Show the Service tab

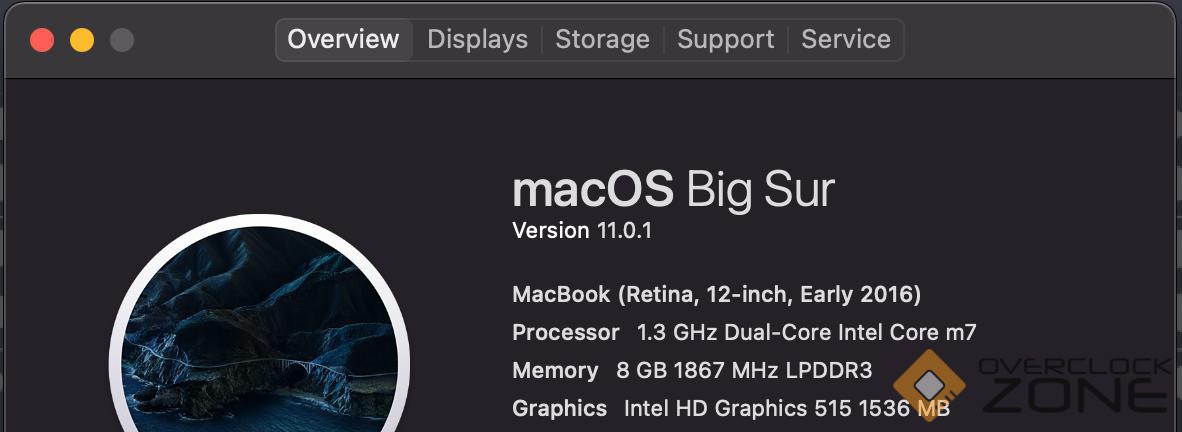[x=846, y=40]
